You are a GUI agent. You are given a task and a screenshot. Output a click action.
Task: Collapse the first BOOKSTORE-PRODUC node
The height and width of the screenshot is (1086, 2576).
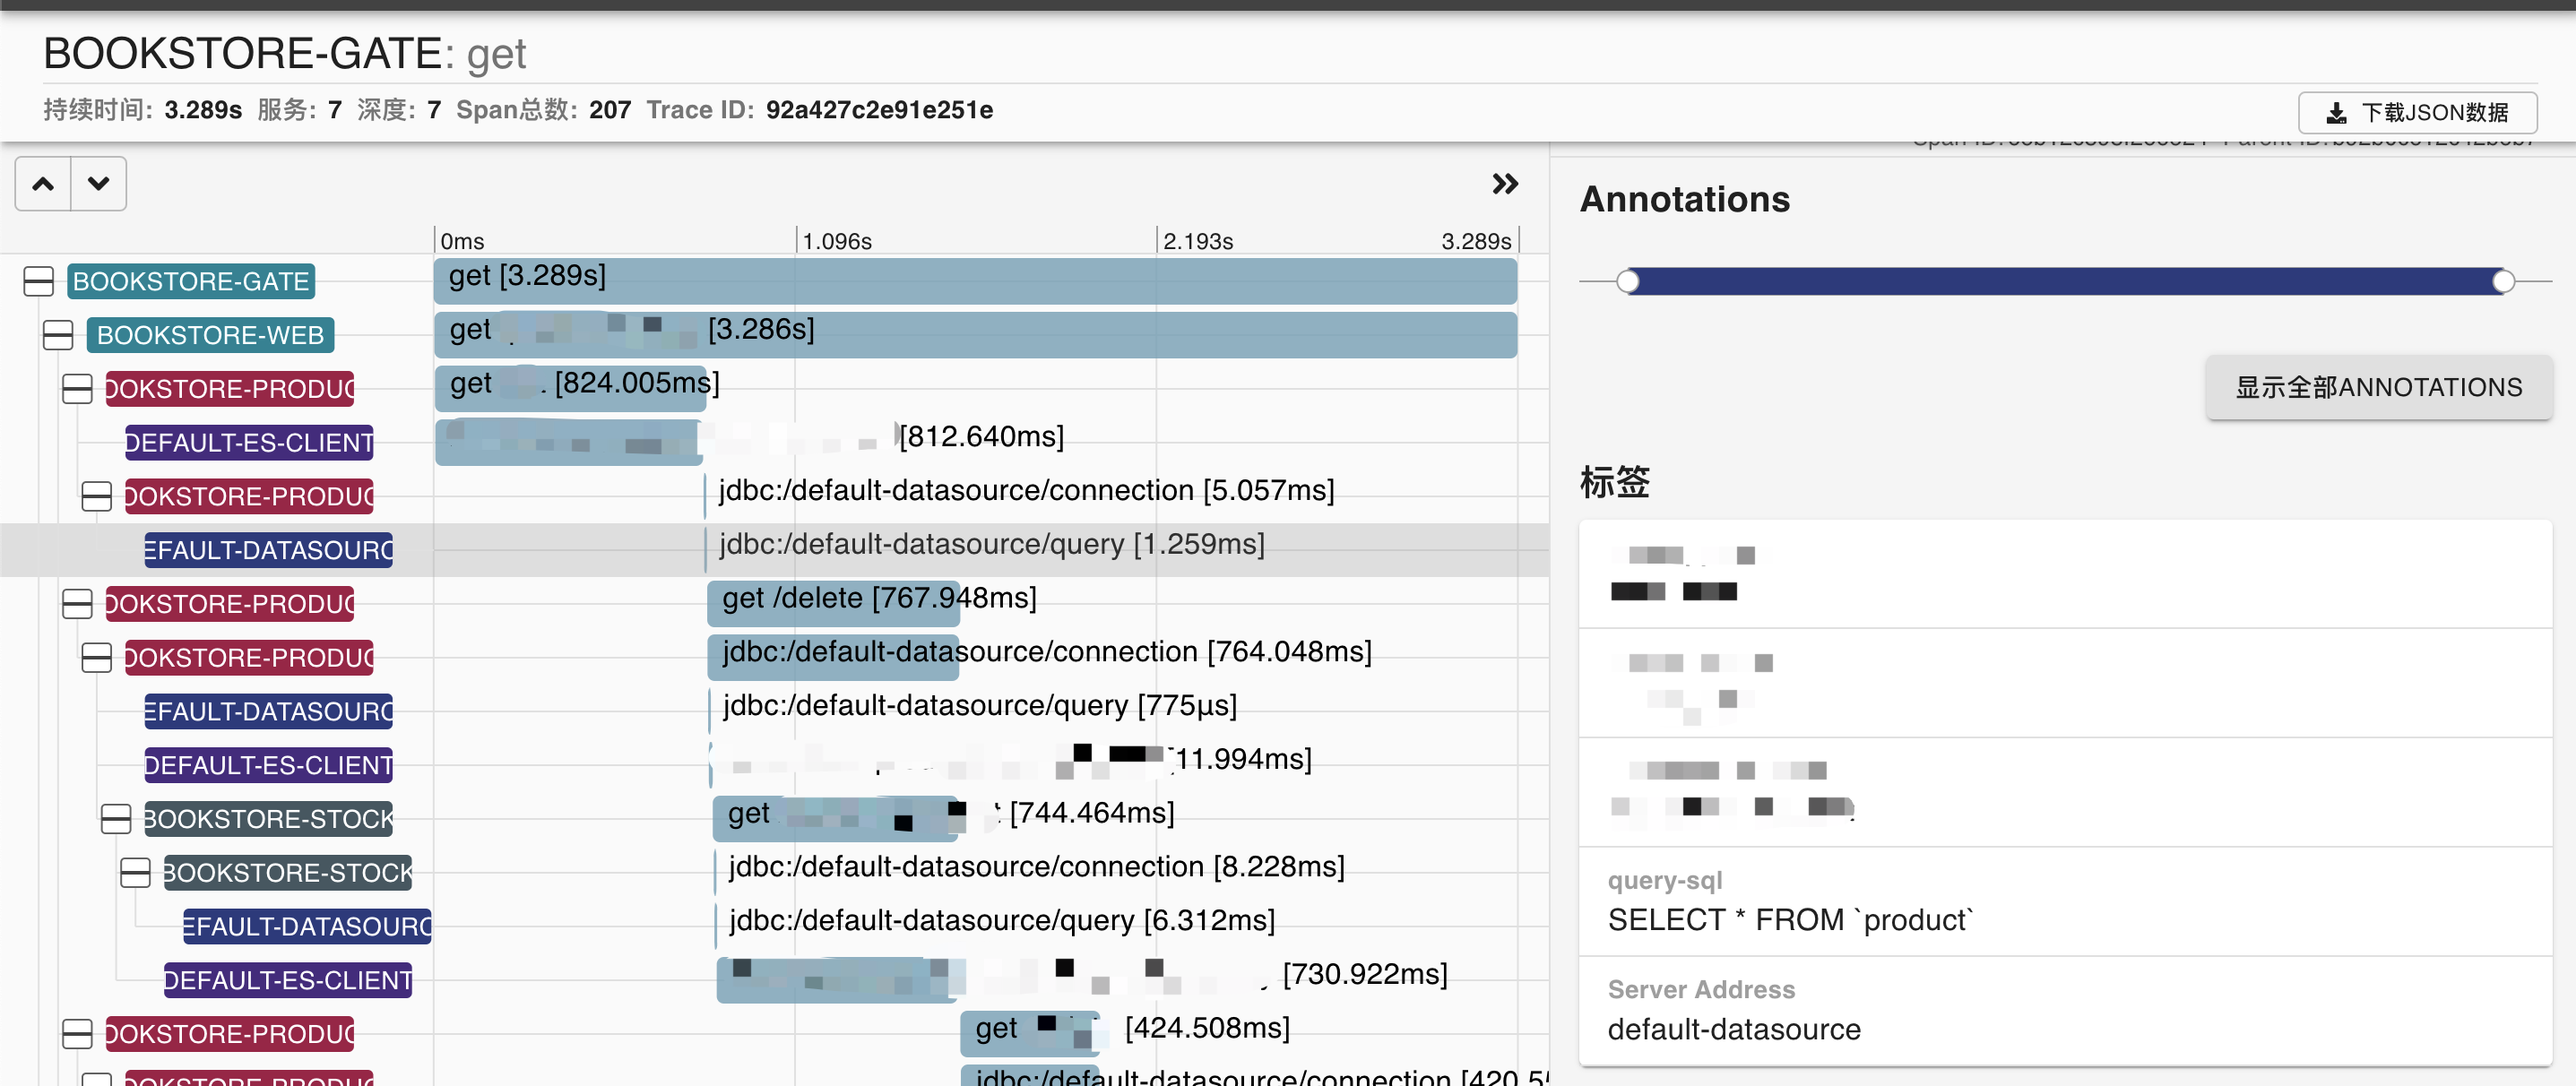point(76,389)
